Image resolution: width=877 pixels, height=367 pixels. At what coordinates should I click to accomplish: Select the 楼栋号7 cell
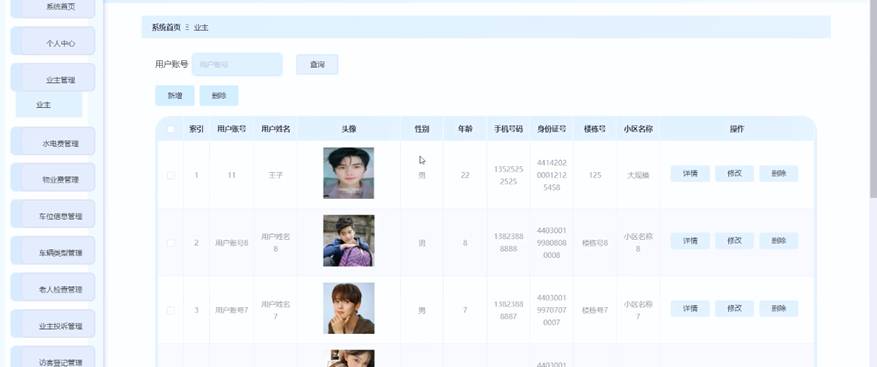595,310
